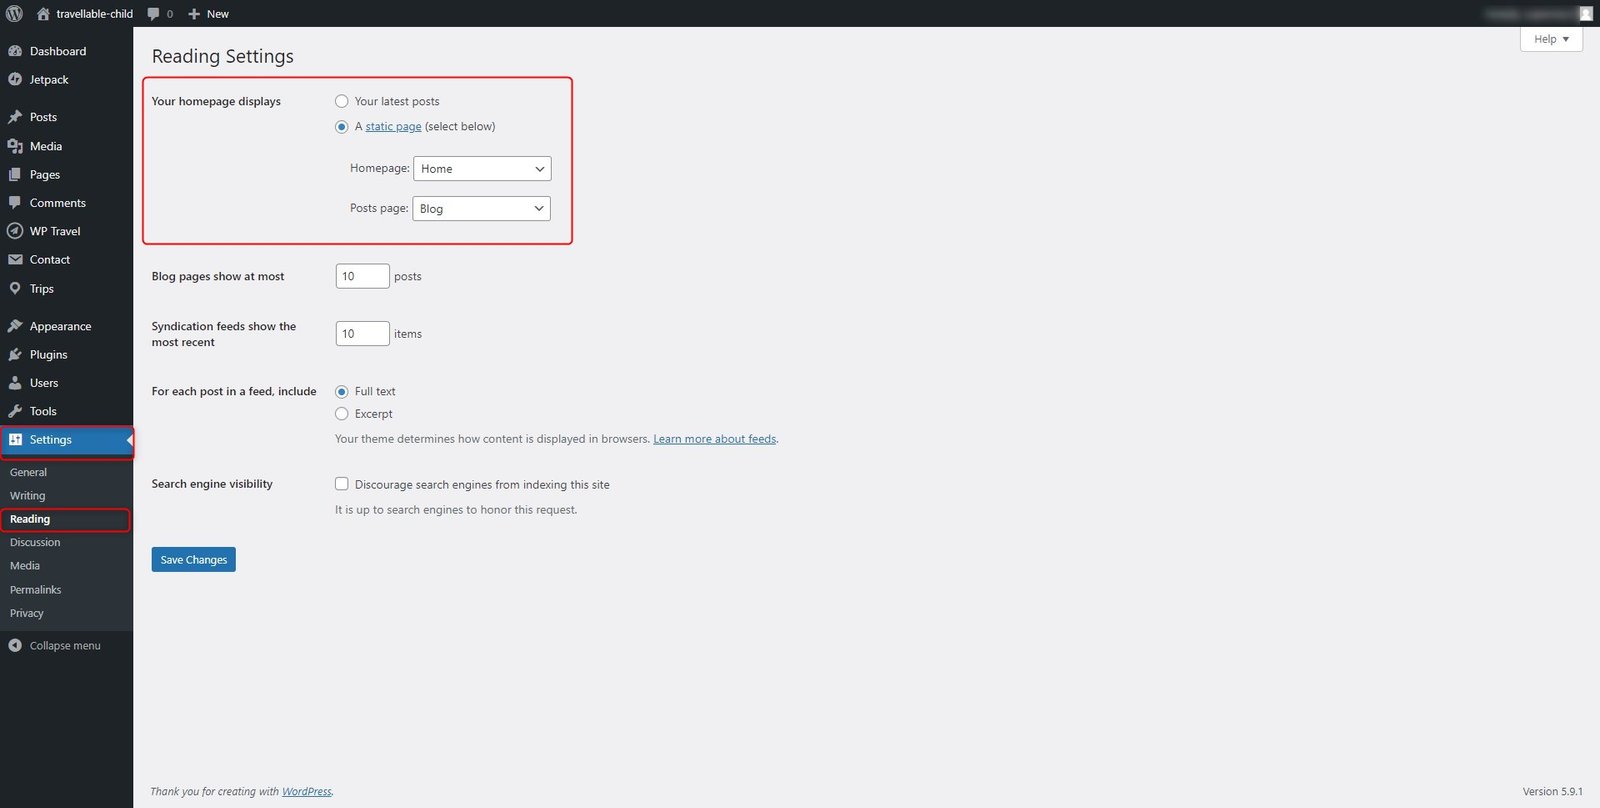Screen dimensions: 1600x808
Task: Click the home icon beside travellable-child
Action: tap(43, 14)
